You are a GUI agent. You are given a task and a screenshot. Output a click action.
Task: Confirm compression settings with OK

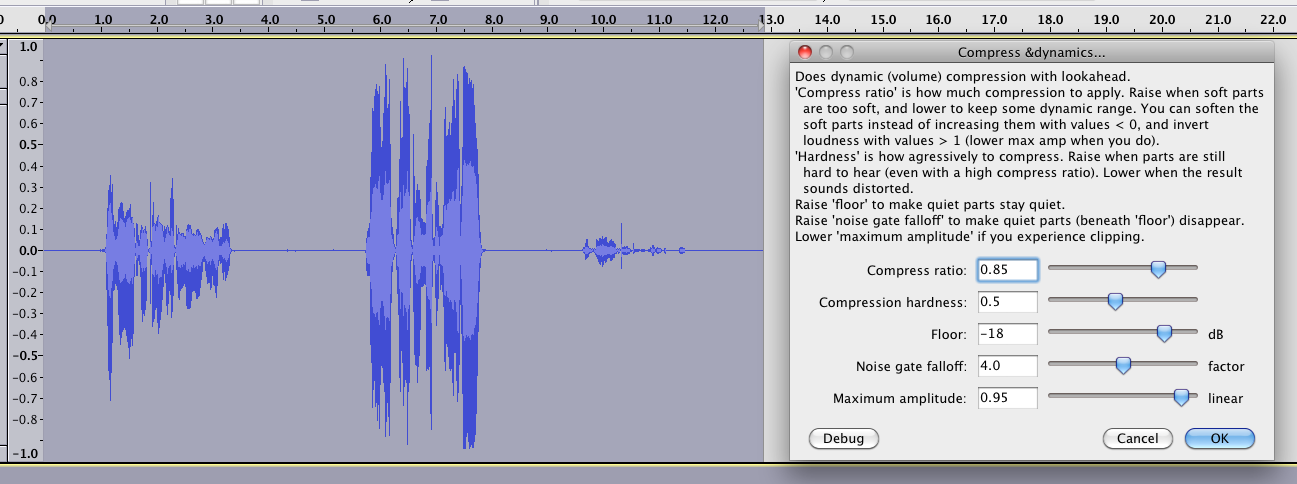click(x=1219, y=438)
